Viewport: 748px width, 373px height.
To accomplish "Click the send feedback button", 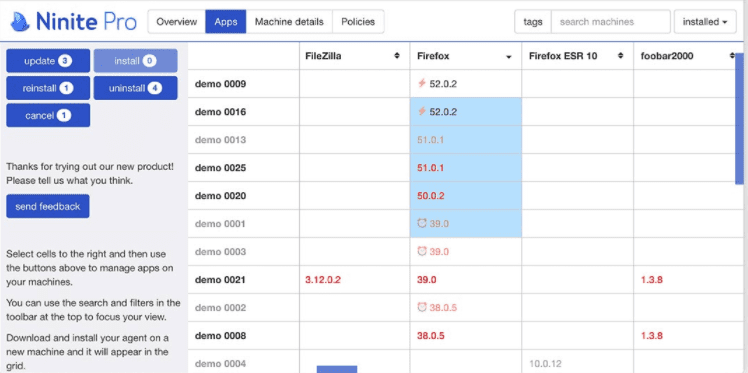I will pos(48,207).
